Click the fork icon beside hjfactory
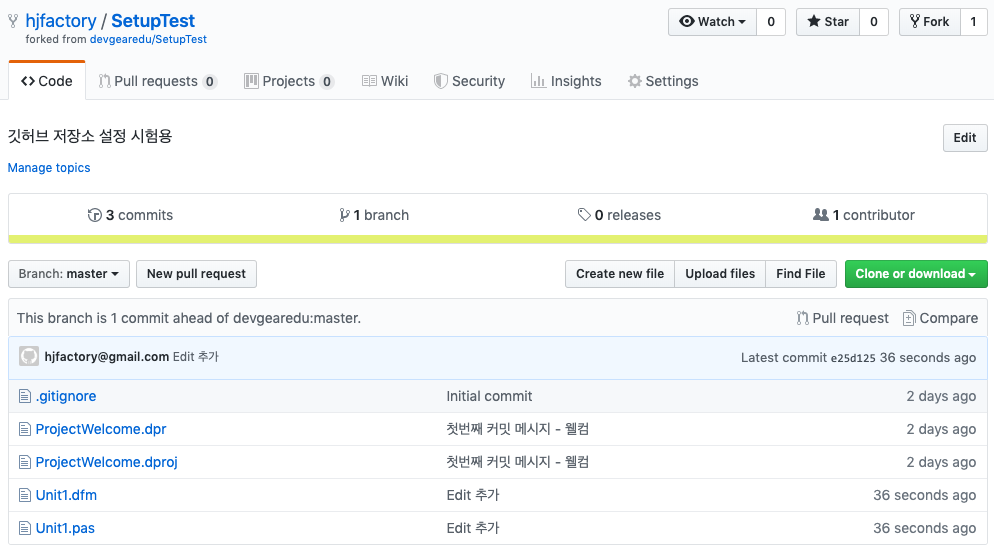994x554 pixels. (x=13, y=21)
